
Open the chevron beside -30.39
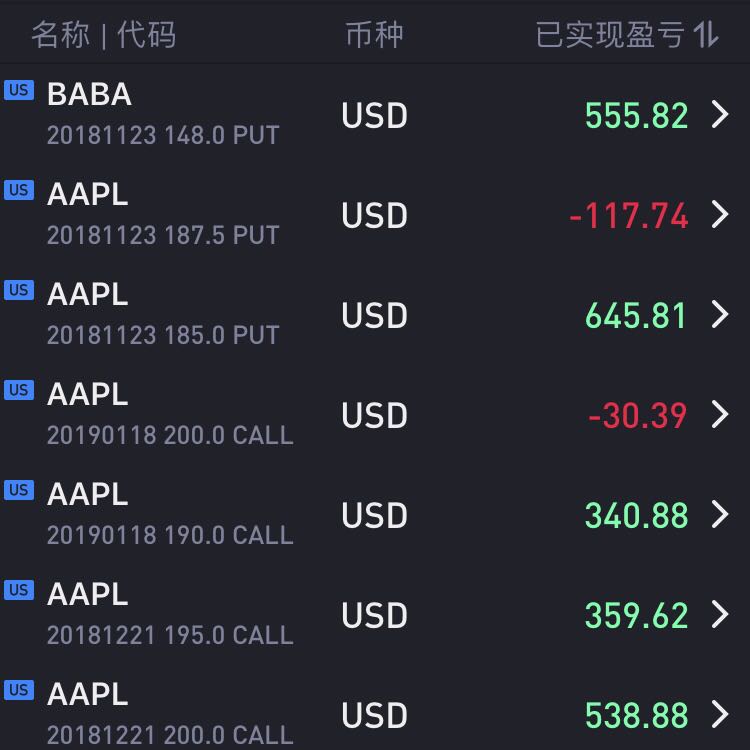tap(720, 414)
